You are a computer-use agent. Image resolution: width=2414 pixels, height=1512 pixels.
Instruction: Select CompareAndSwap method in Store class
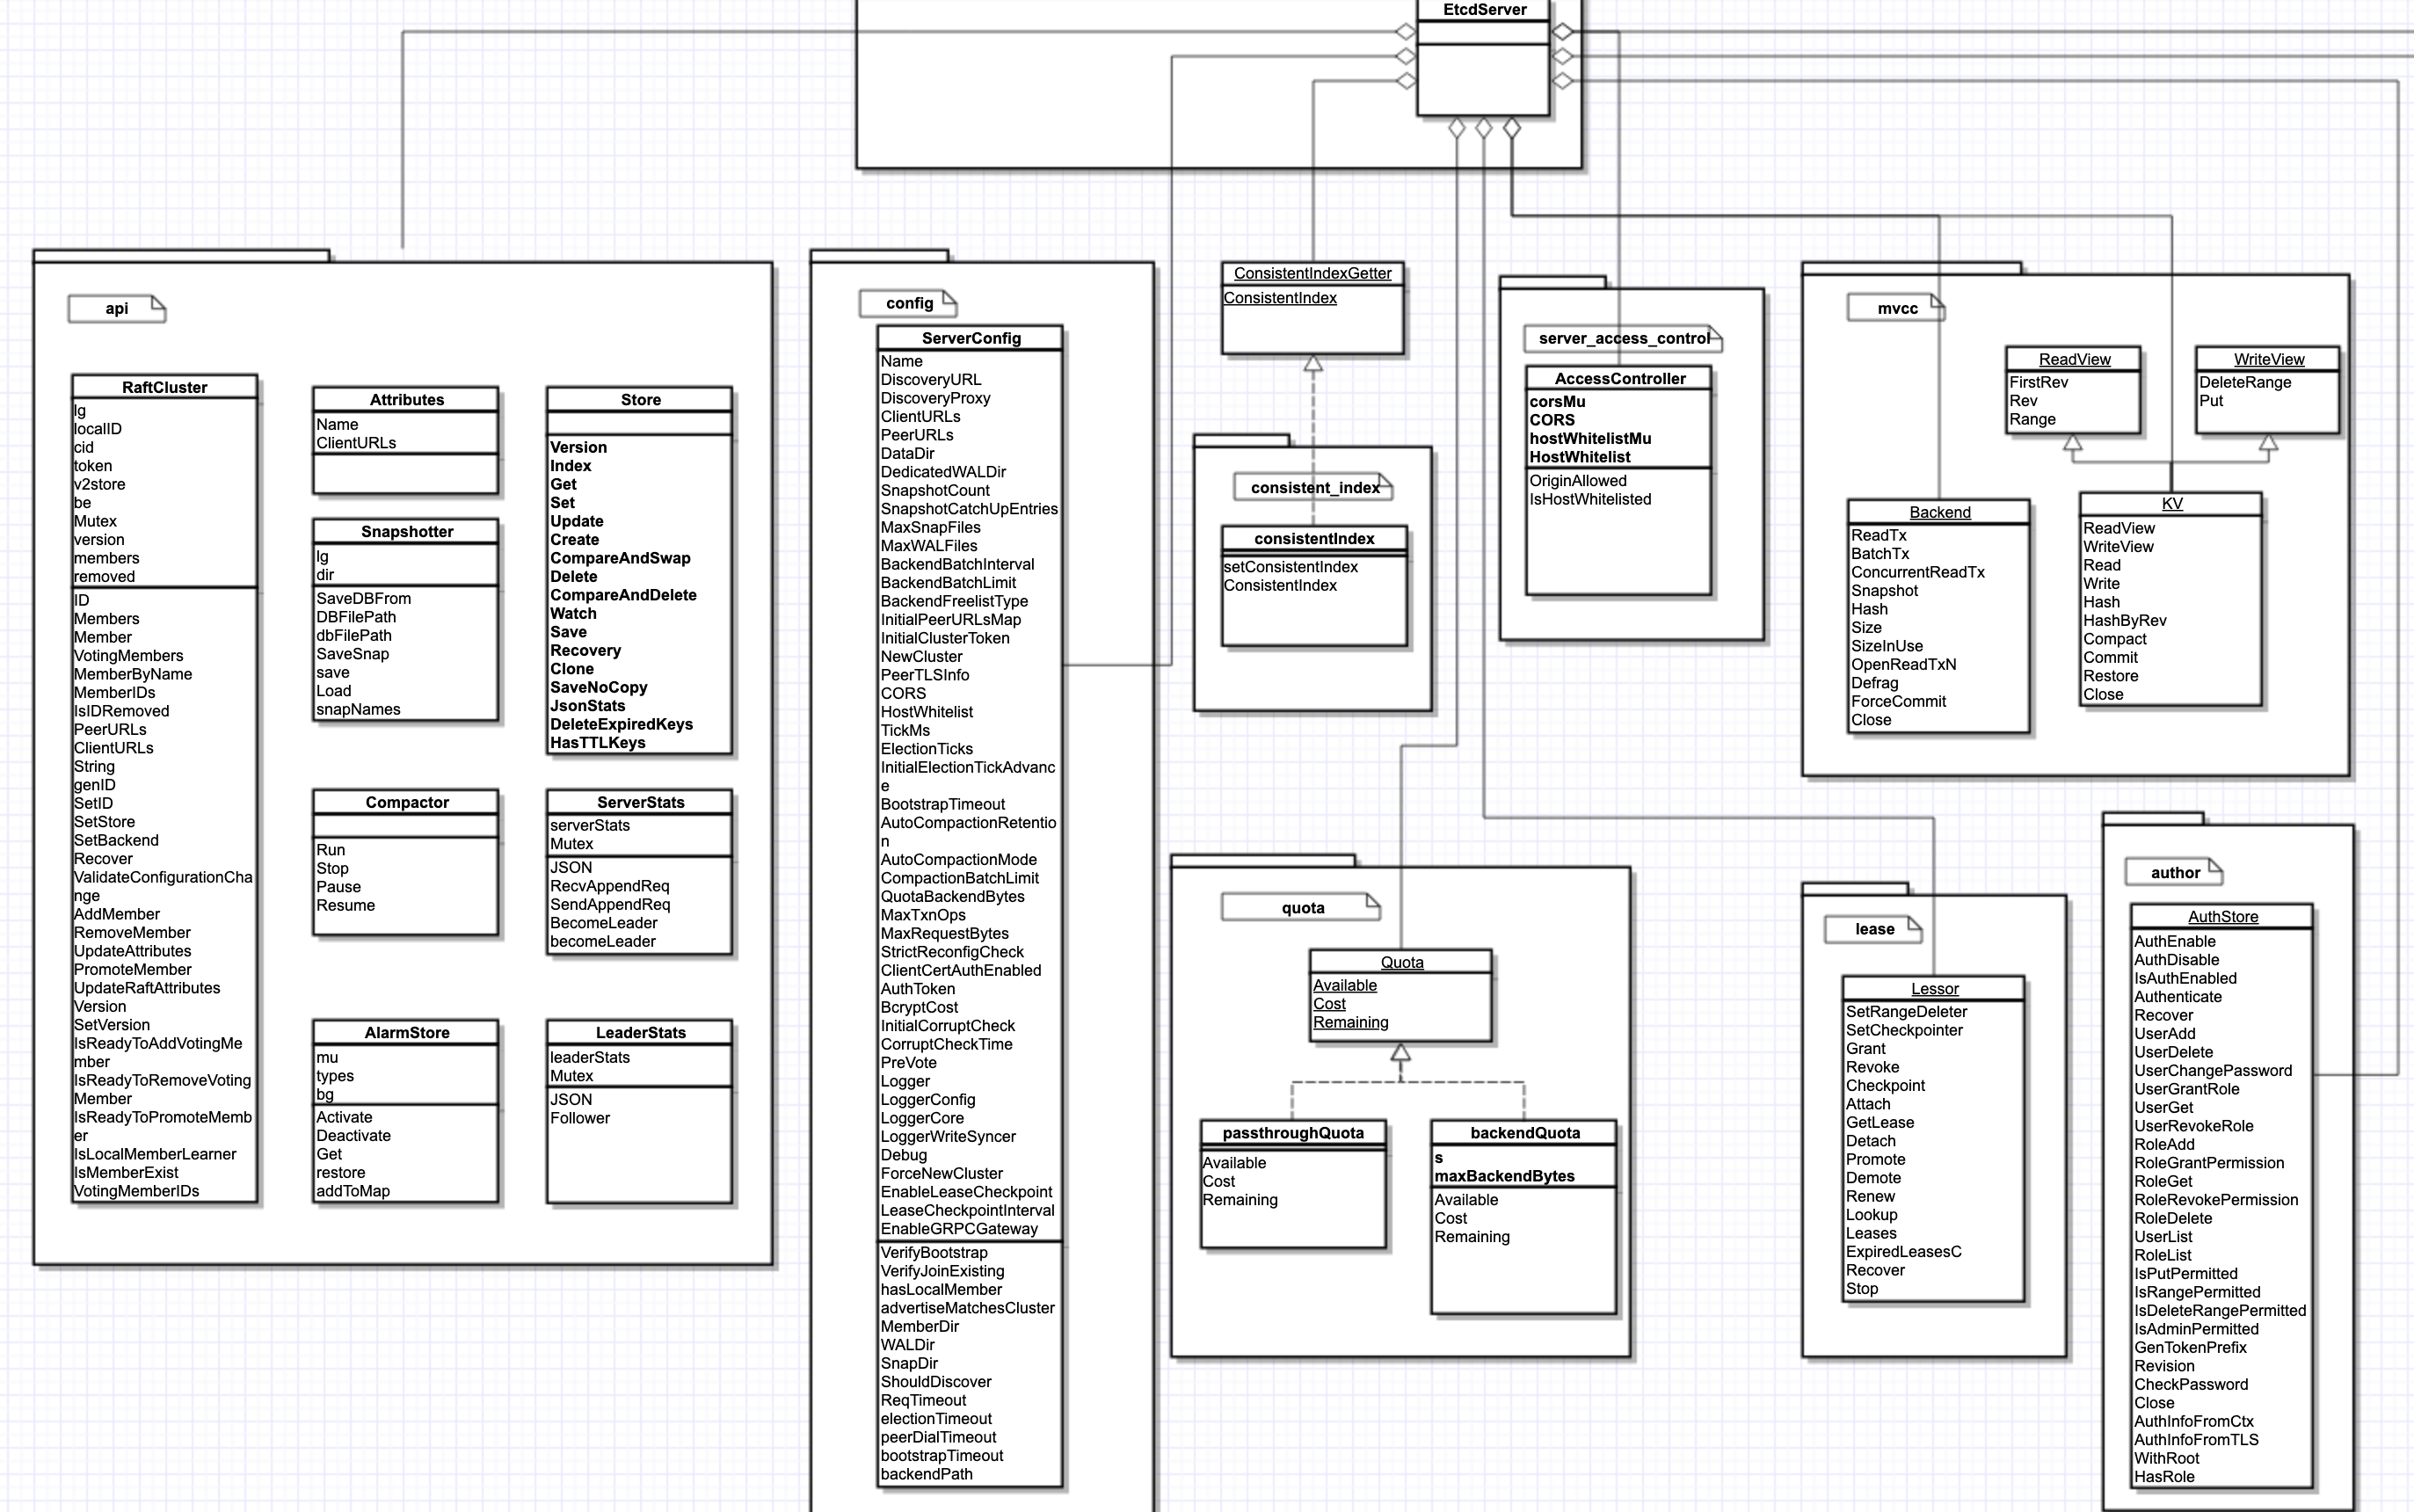(620, 559)
